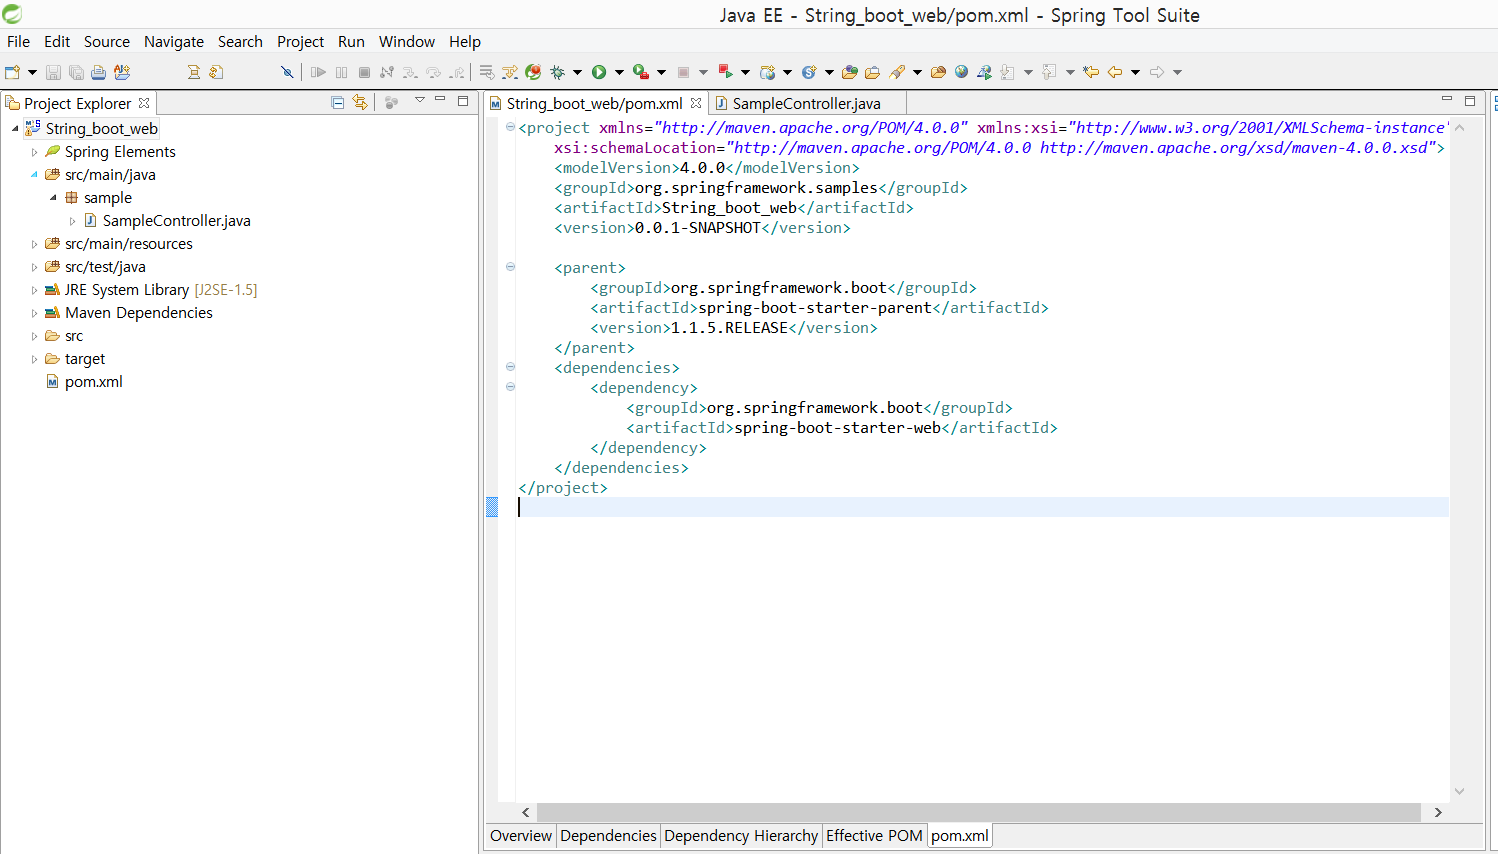Collapse the src/main/java folder
The image size is (1498, 854).
(x=34, y=175)
